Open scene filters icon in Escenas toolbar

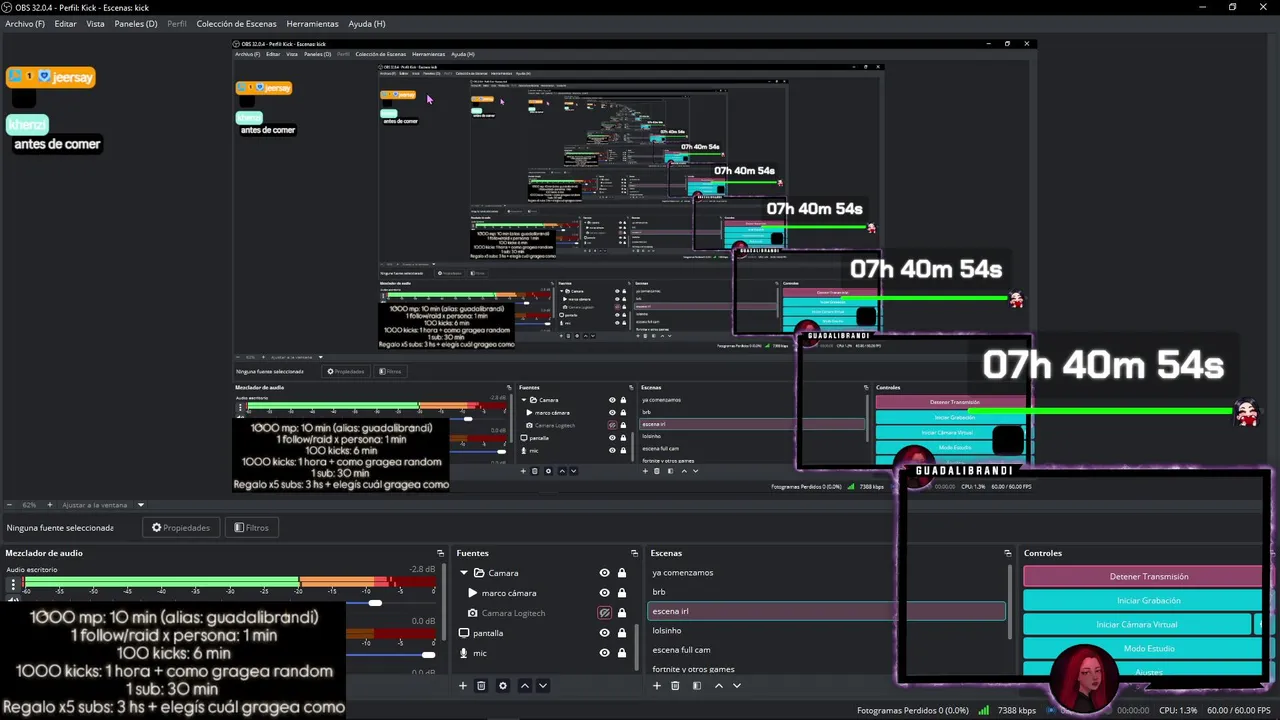(x=696, y=686)
